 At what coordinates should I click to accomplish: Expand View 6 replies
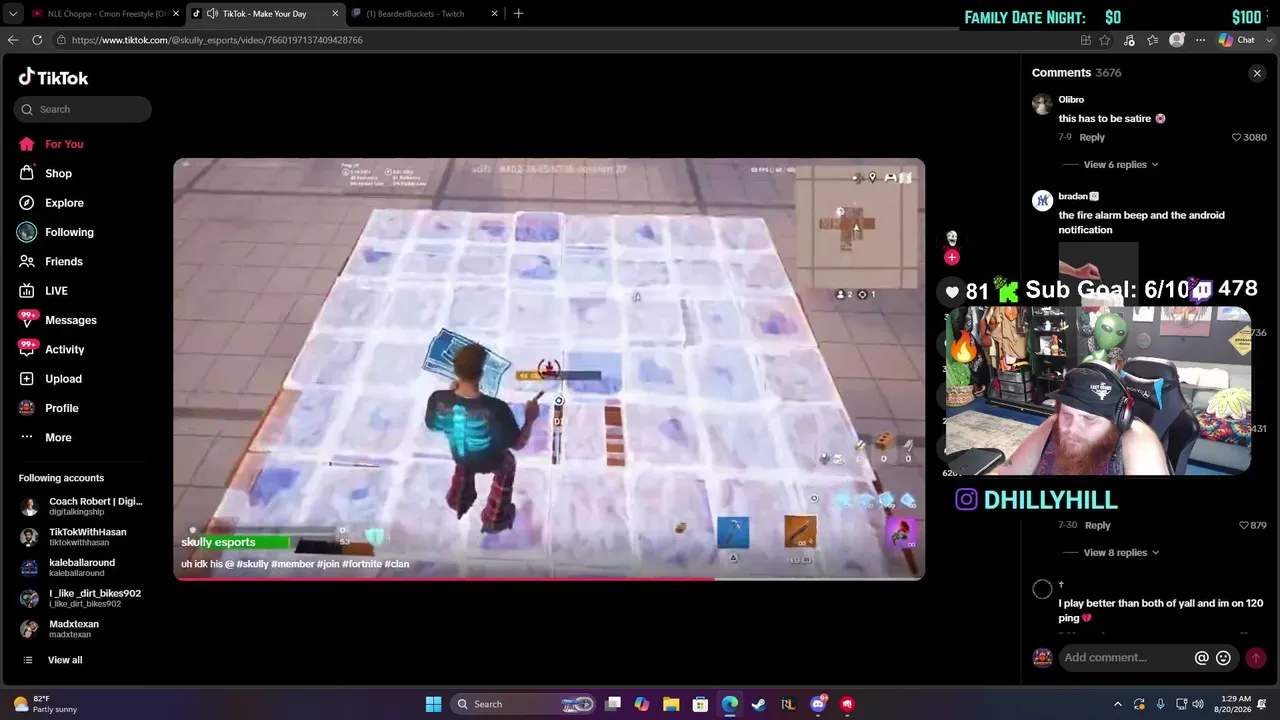[x=1121, y=165]
